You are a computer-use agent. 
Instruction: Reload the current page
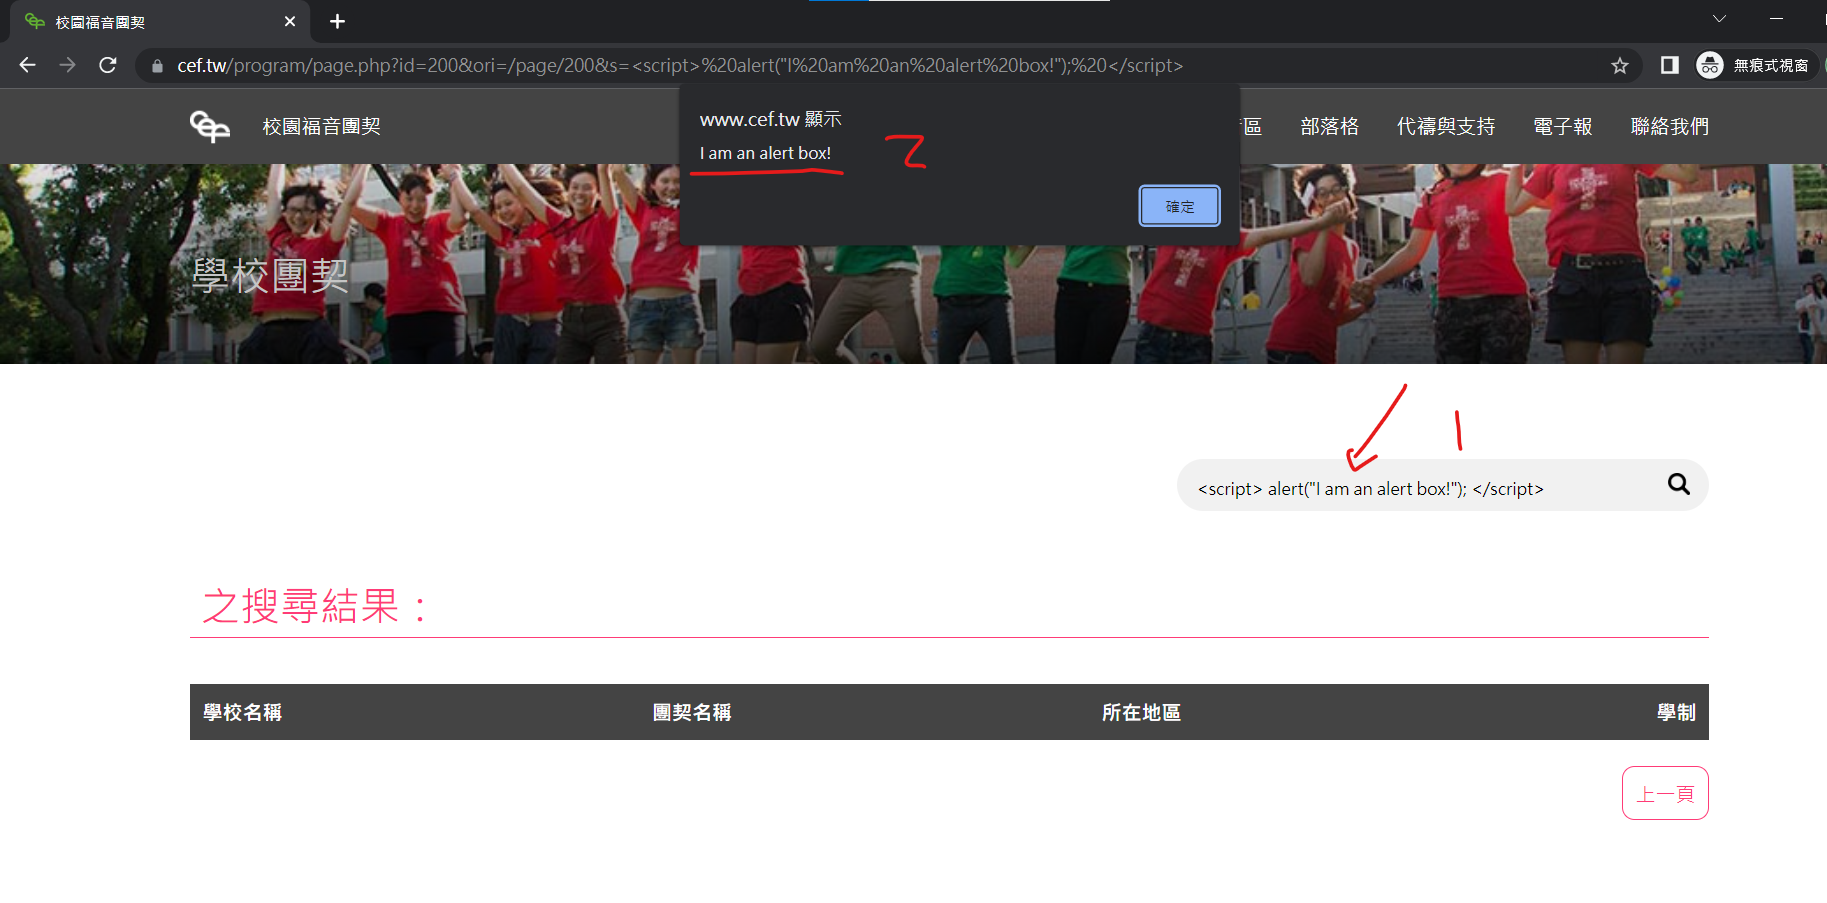click(108, 65)
